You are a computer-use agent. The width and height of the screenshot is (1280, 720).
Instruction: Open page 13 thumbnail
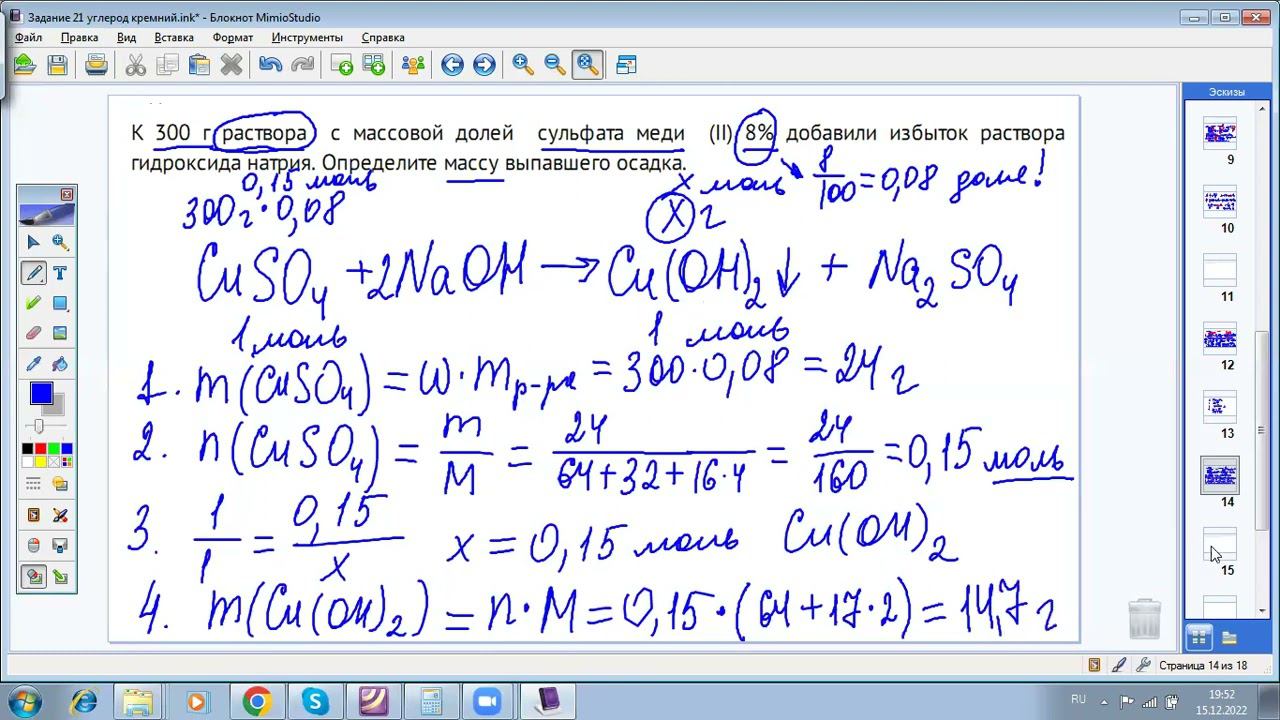point(1220,407)
